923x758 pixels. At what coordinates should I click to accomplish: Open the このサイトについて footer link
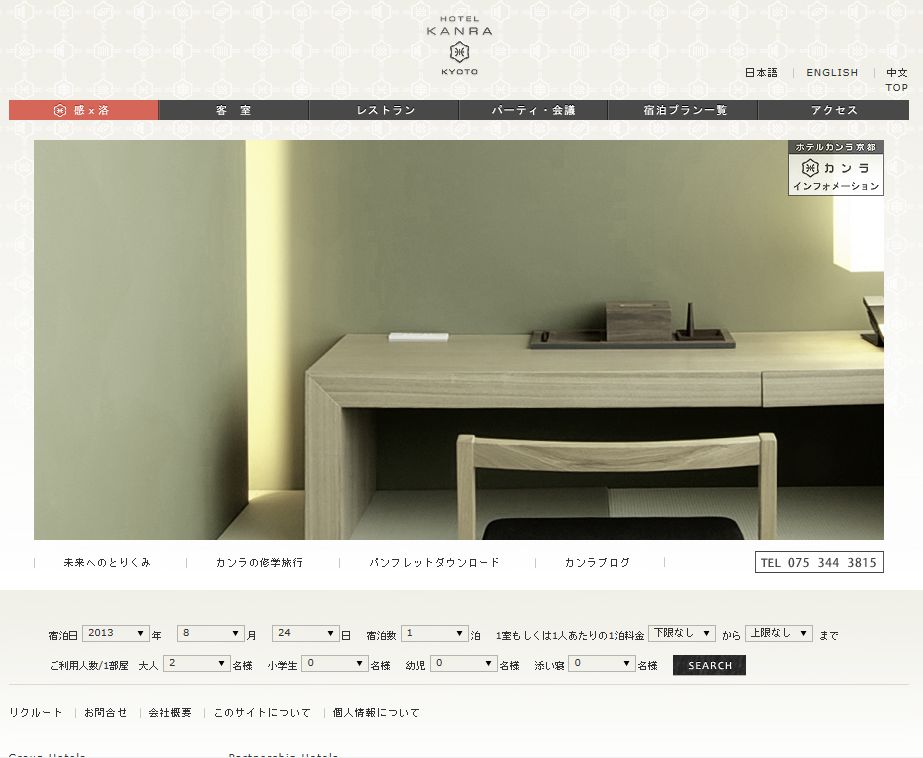[262, 712]
